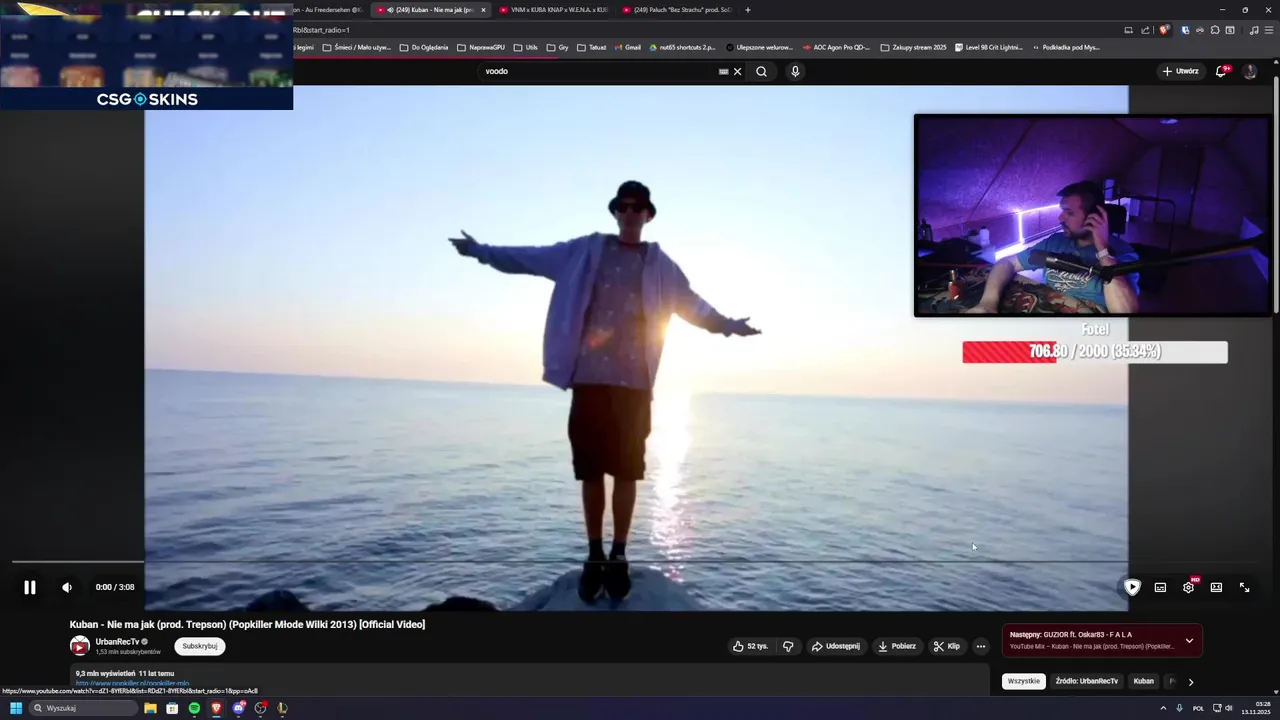The height and width of the screenshot is (720, 1280).
Task: Open the Klip scissors button
Action: tap(946, 646)
